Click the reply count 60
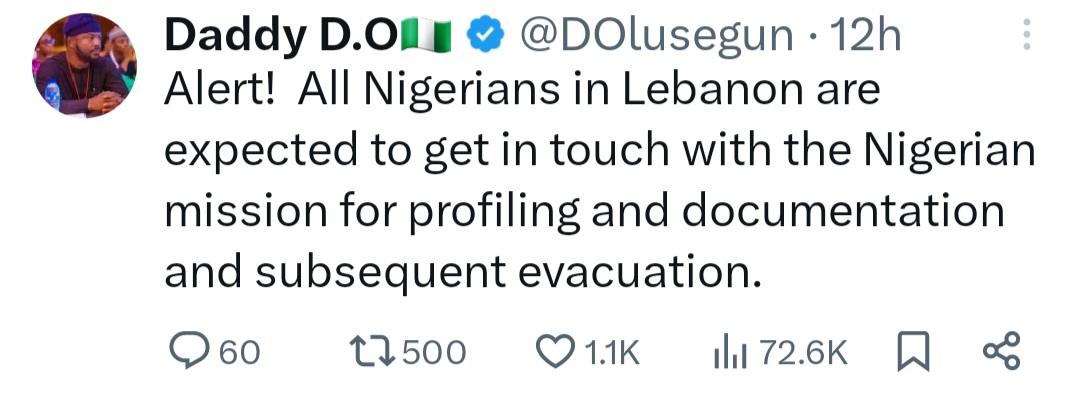The height and width of the screenshot is (400, 1080). (239, 352)
